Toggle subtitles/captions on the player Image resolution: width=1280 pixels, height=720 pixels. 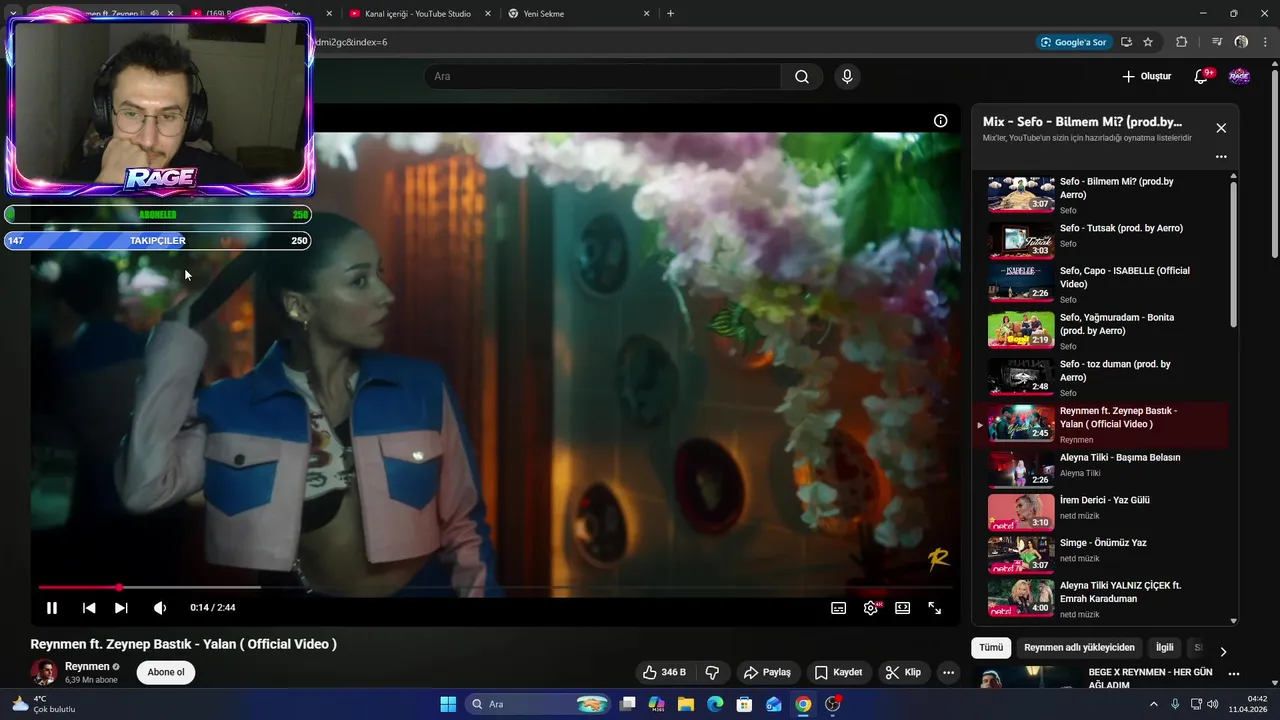(x=839, y=608)
